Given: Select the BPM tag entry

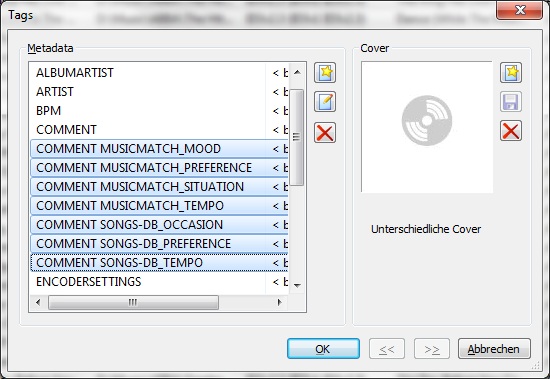Looking at the screenshot, I should click(159, 111).
